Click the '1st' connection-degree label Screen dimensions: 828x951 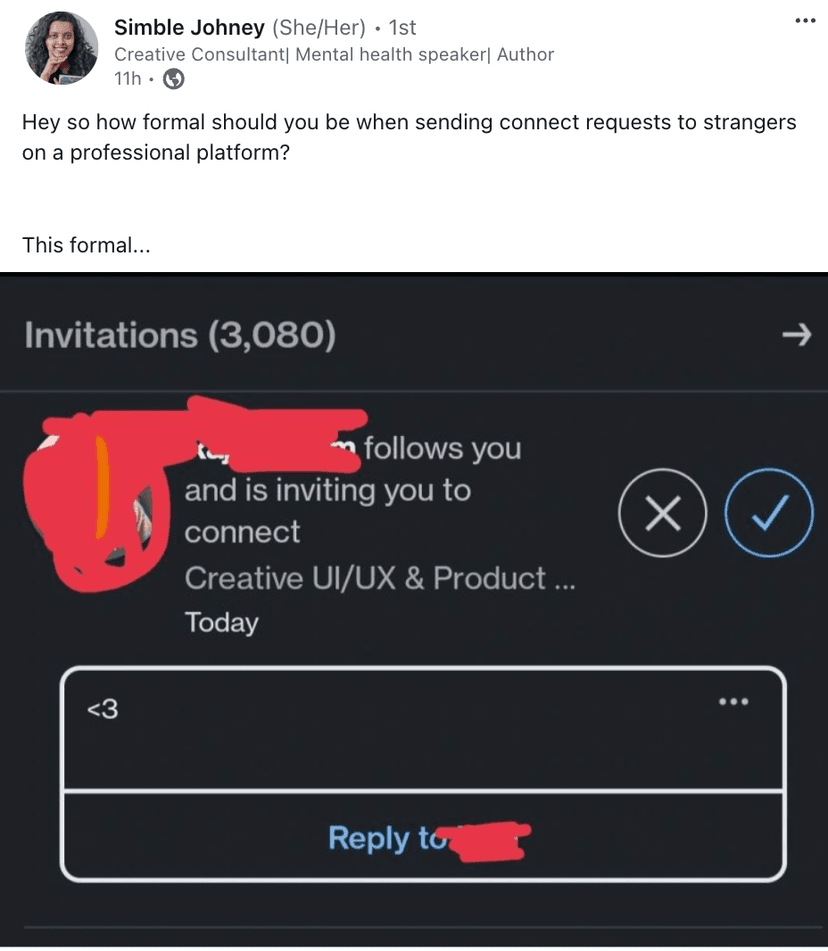400,27
